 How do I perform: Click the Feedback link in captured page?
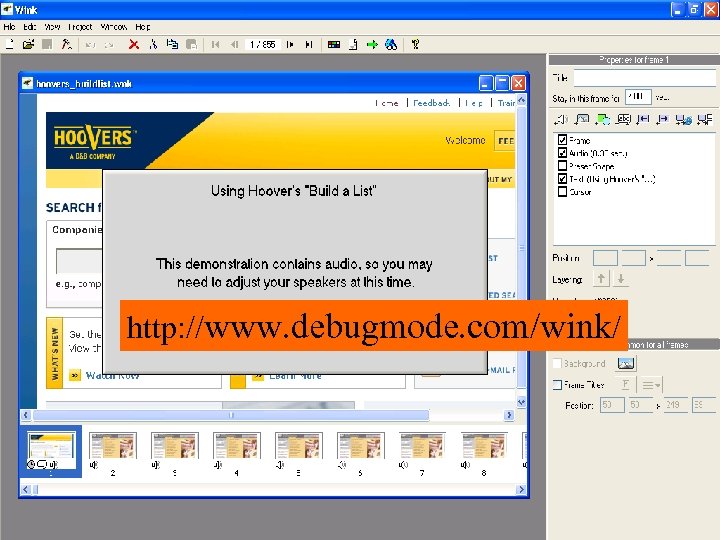tap(431, 103)
